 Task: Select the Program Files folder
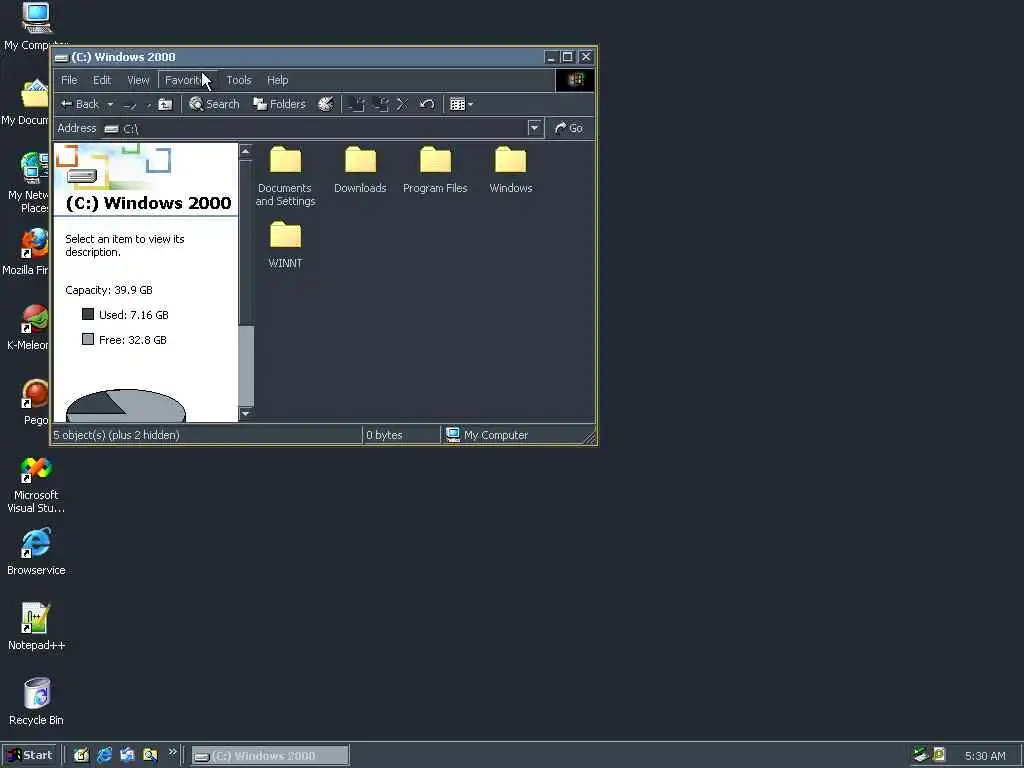pyautogui.click(x=436, y=170)
